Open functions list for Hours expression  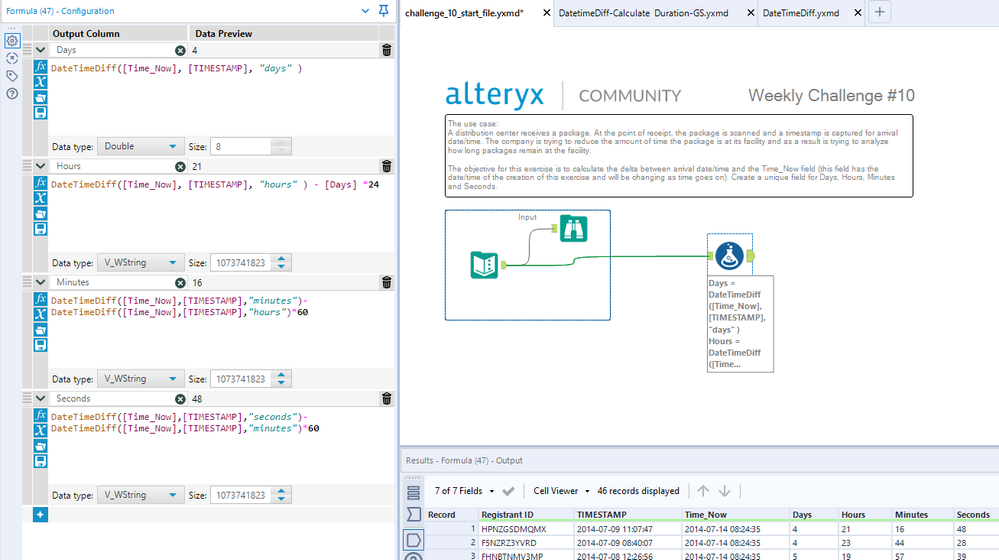pos(41,184)
